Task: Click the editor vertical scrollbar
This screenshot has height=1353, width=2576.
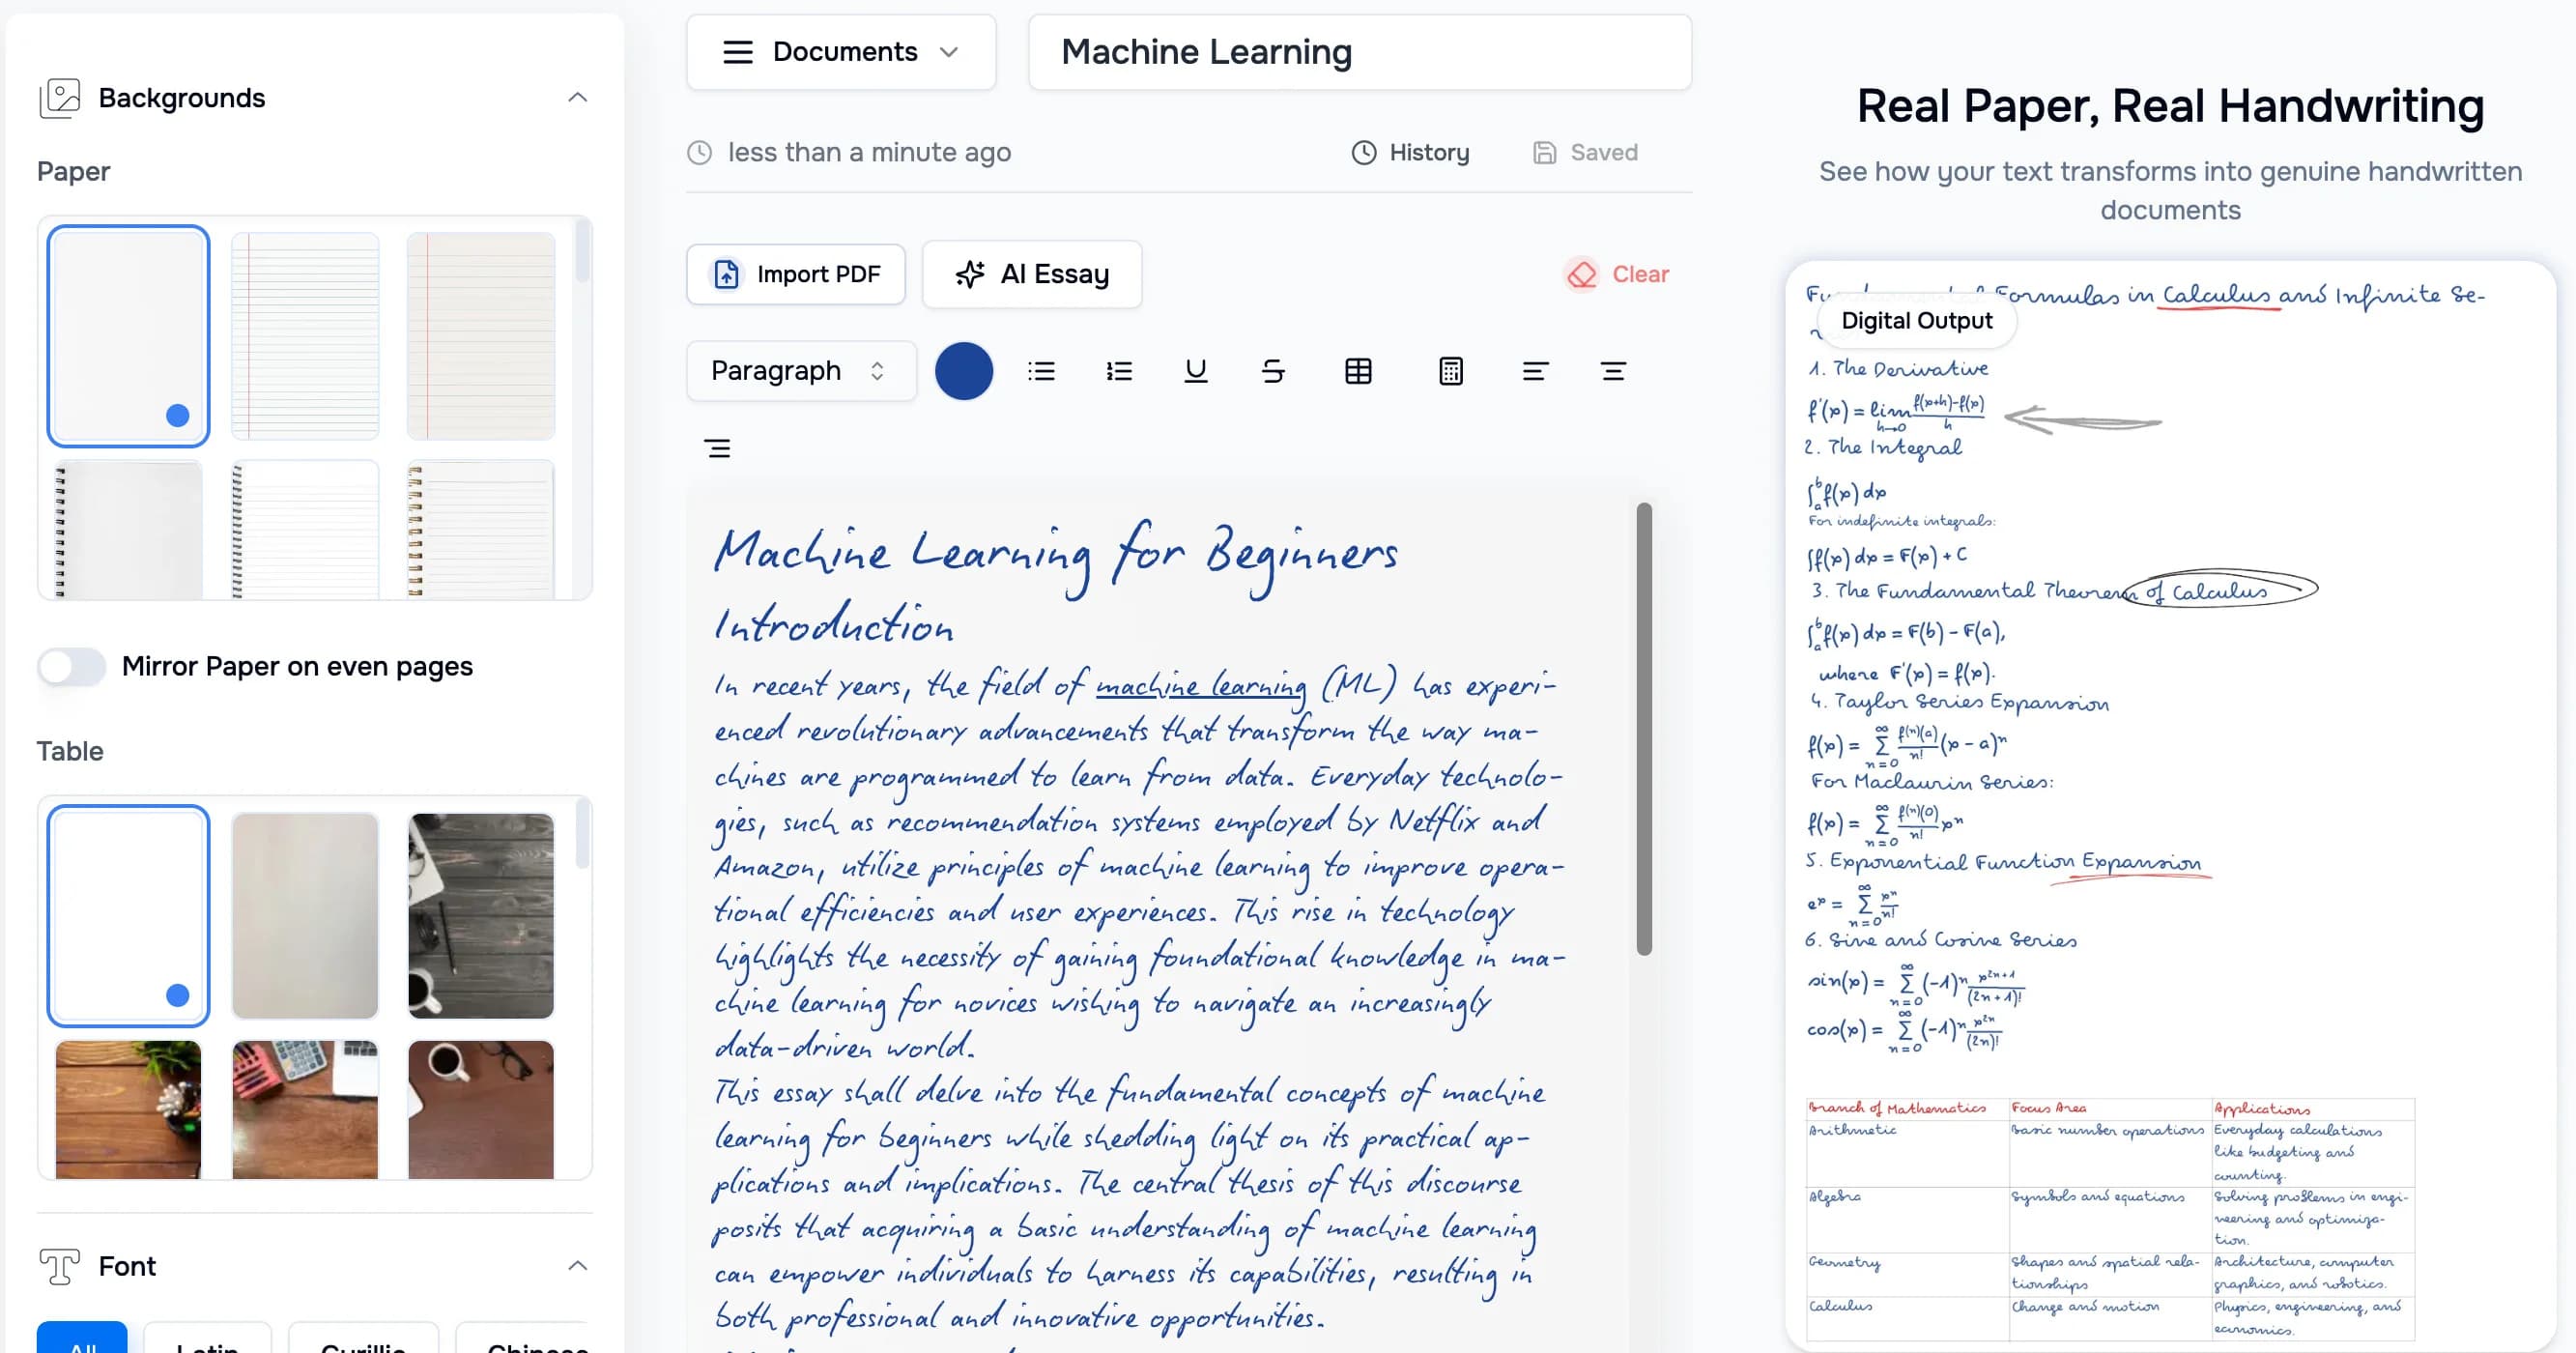Action: [1644, 728]
